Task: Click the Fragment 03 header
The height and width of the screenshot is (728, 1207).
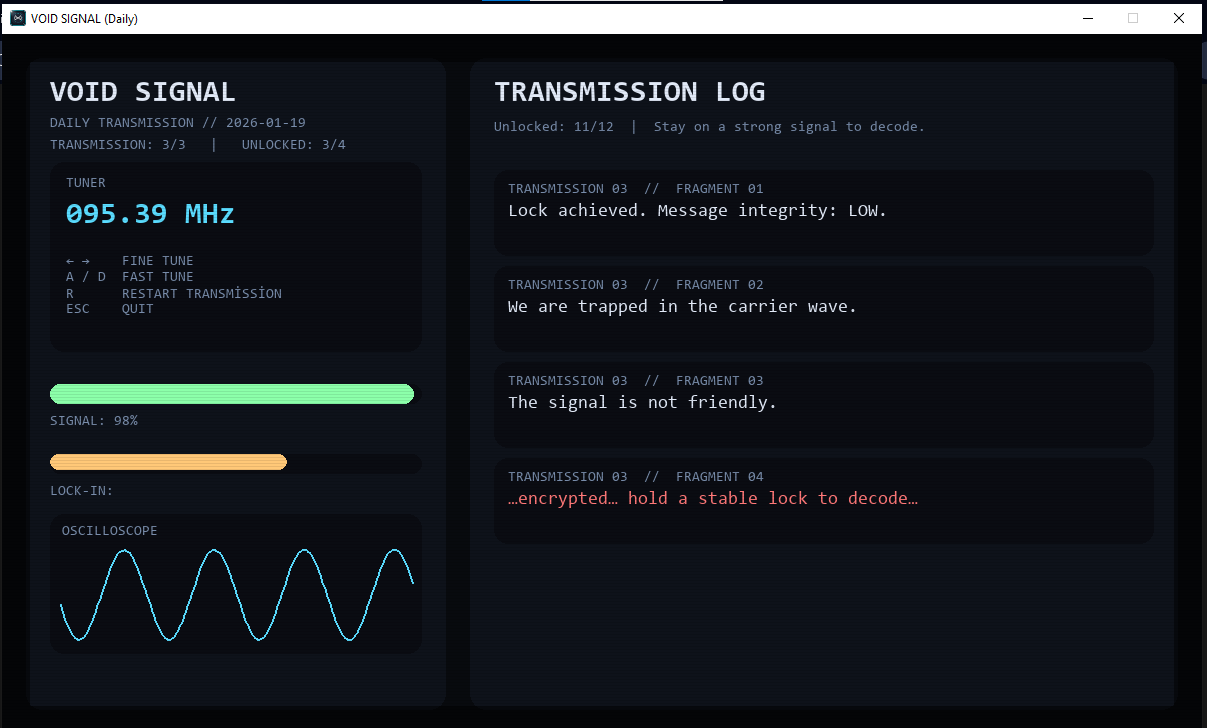Action: coord(636,381)
